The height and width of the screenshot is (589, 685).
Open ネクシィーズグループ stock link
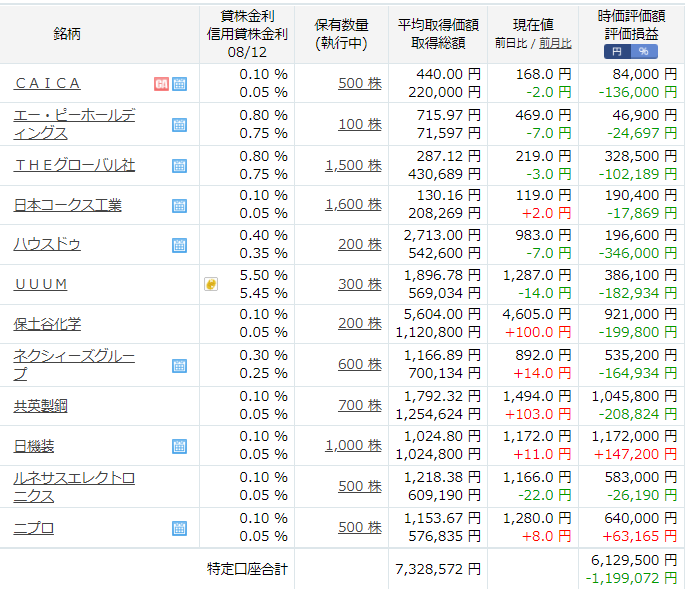pyautogui.click(x=74, y=365)
